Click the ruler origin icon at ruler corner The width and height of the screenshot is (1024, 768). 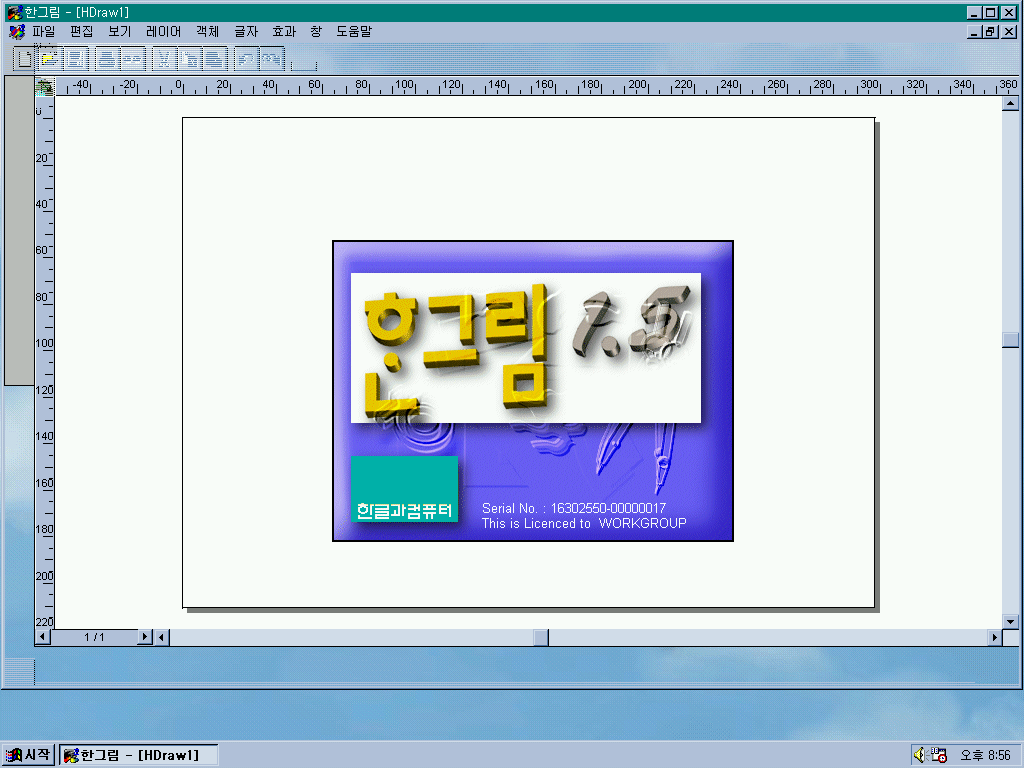[44, 86]
